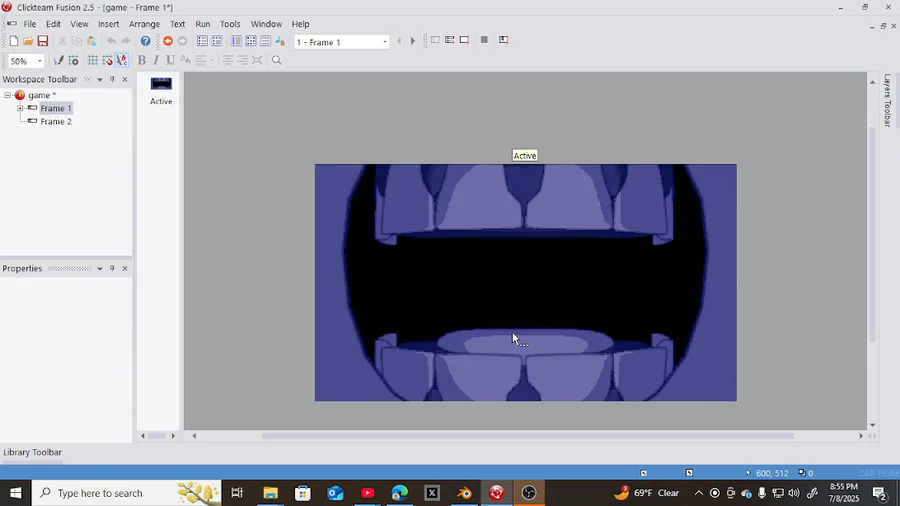Image resolution: width=900 pixels, height=506 pixels.
Task: Toggle the highlighted text toolbar icon
Action: pos(122,60)
